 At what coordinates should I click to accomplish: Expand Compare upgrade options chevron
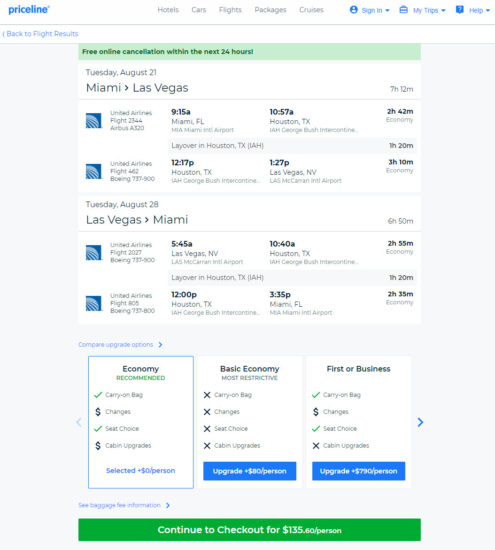click(x=160, y=345)
